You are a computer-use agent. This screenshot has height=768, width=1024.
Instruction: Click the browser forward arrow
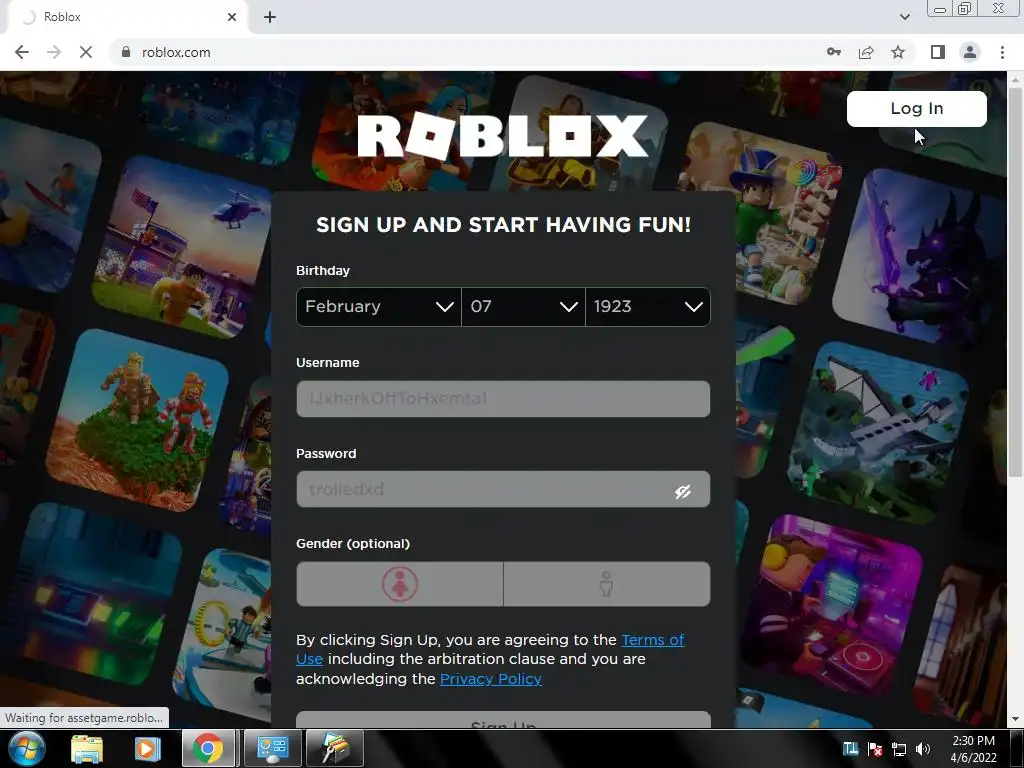54,52
